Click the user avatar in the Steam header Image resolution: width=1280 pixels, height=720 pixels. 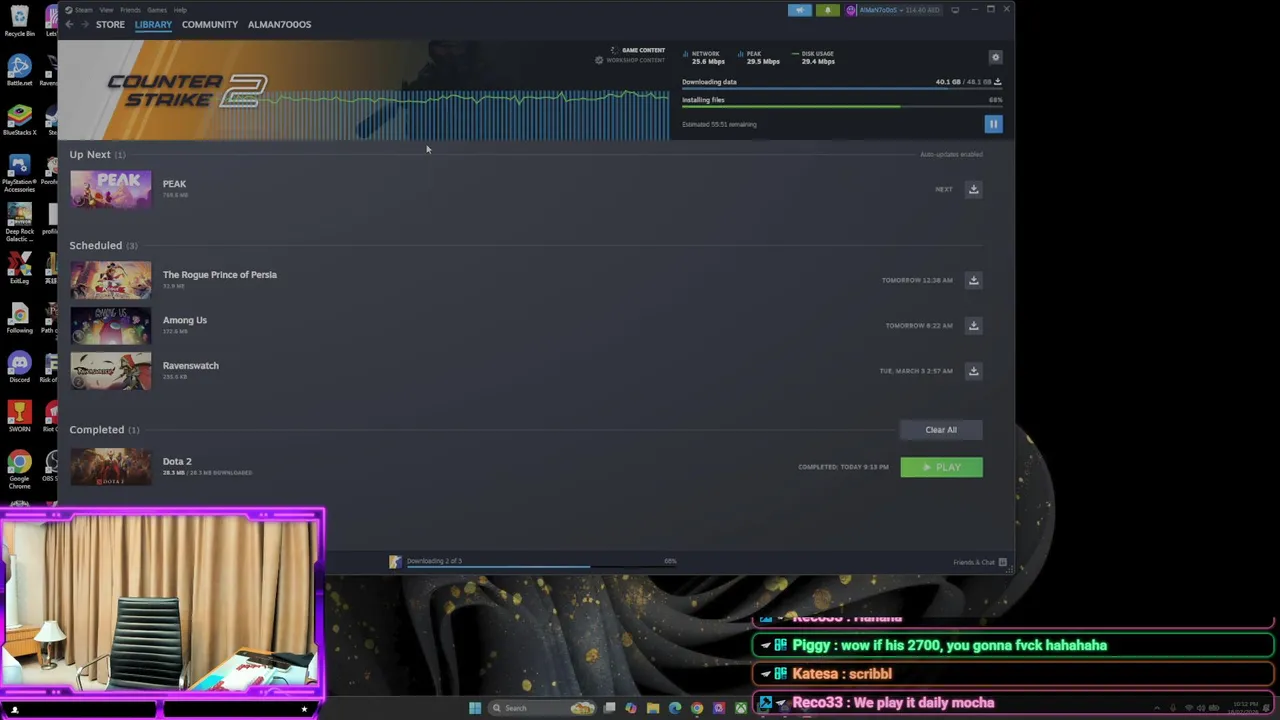click(852, 10)
